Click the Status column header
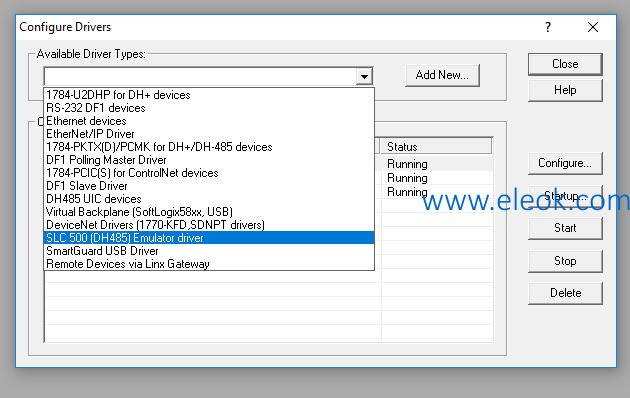This screenshot has width=630, height=398. point(436,147)
